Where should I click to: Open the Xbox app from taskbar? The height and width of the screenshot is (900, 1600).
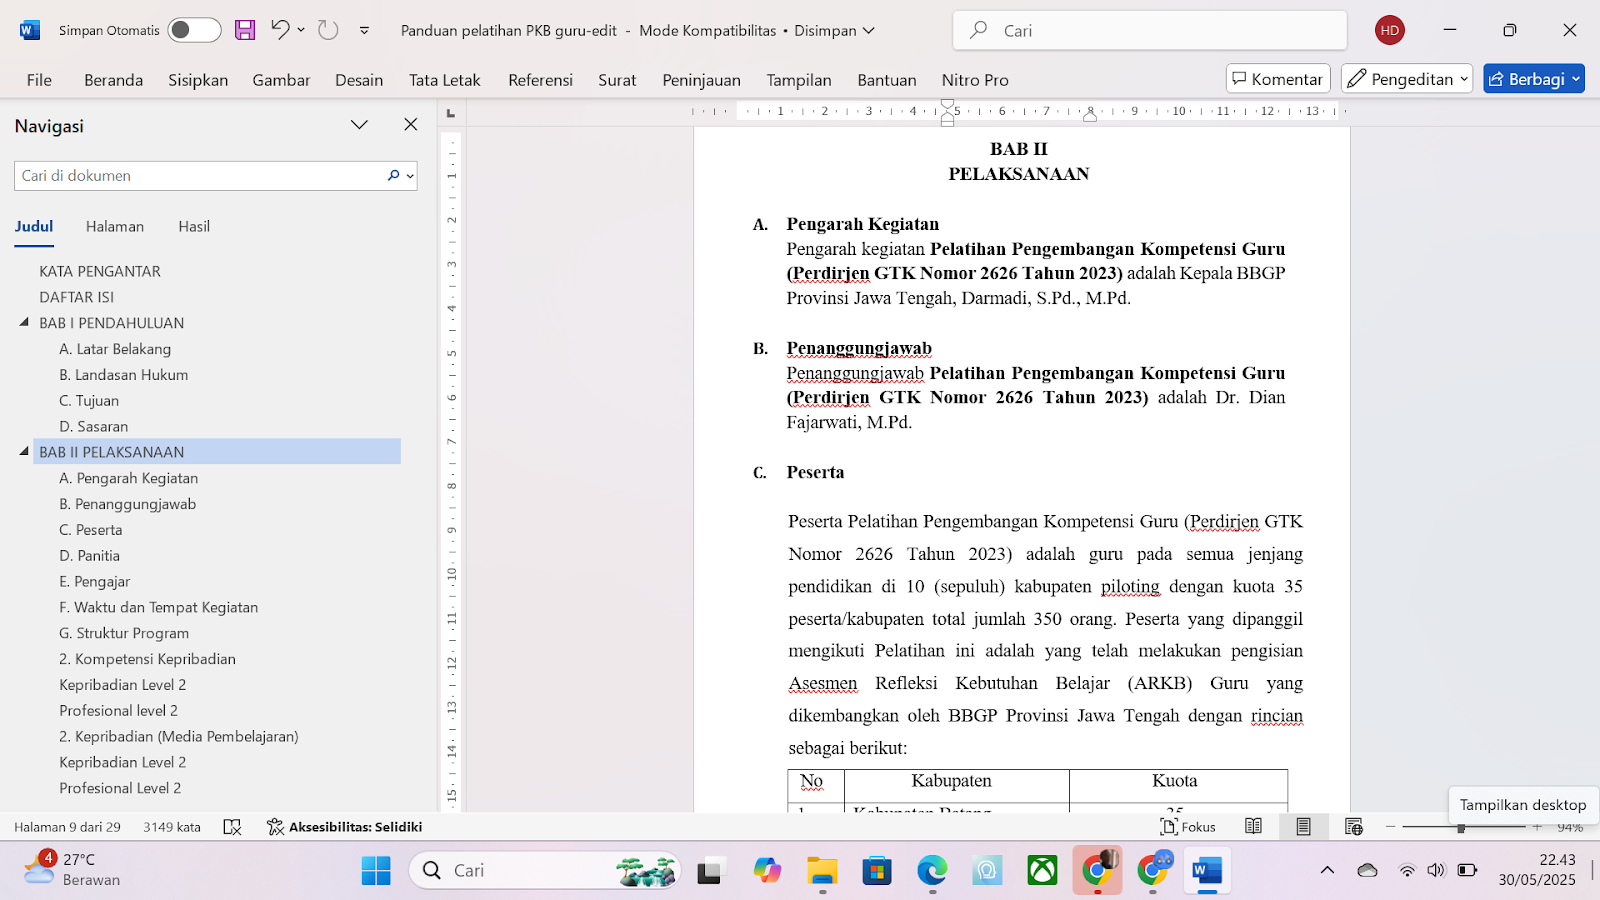coord(1042,871)
